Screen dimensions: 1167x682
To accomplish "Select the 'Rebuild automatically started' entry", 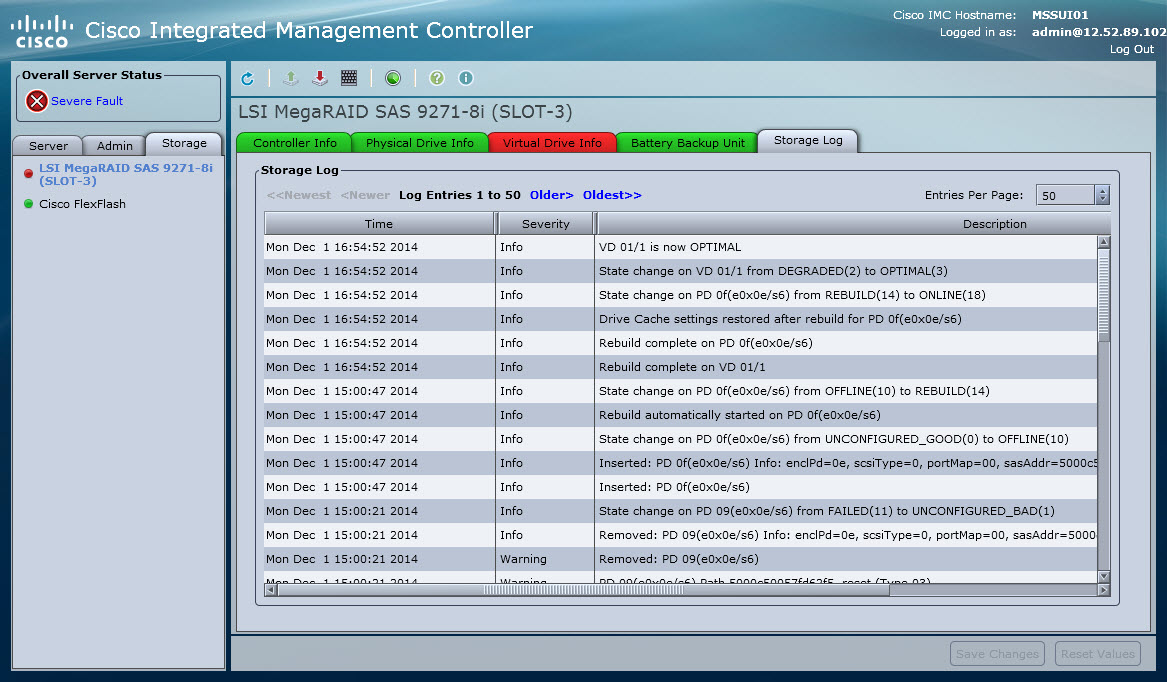I will click(x=681, y=415).
